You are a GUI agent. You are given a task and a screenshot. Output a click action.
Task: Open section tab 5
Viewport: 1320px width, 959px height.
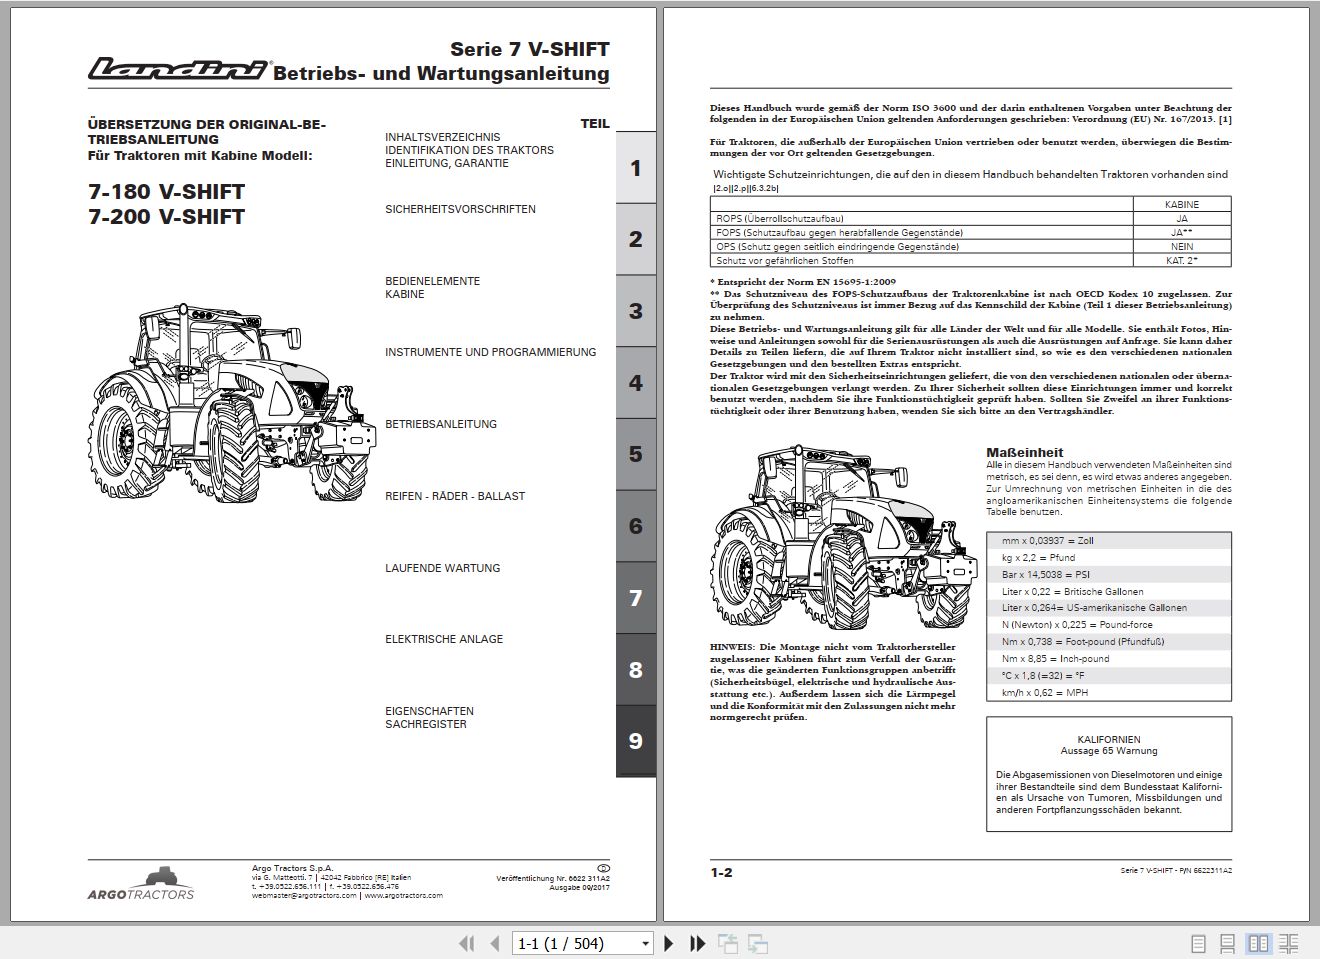pos(635,454)
